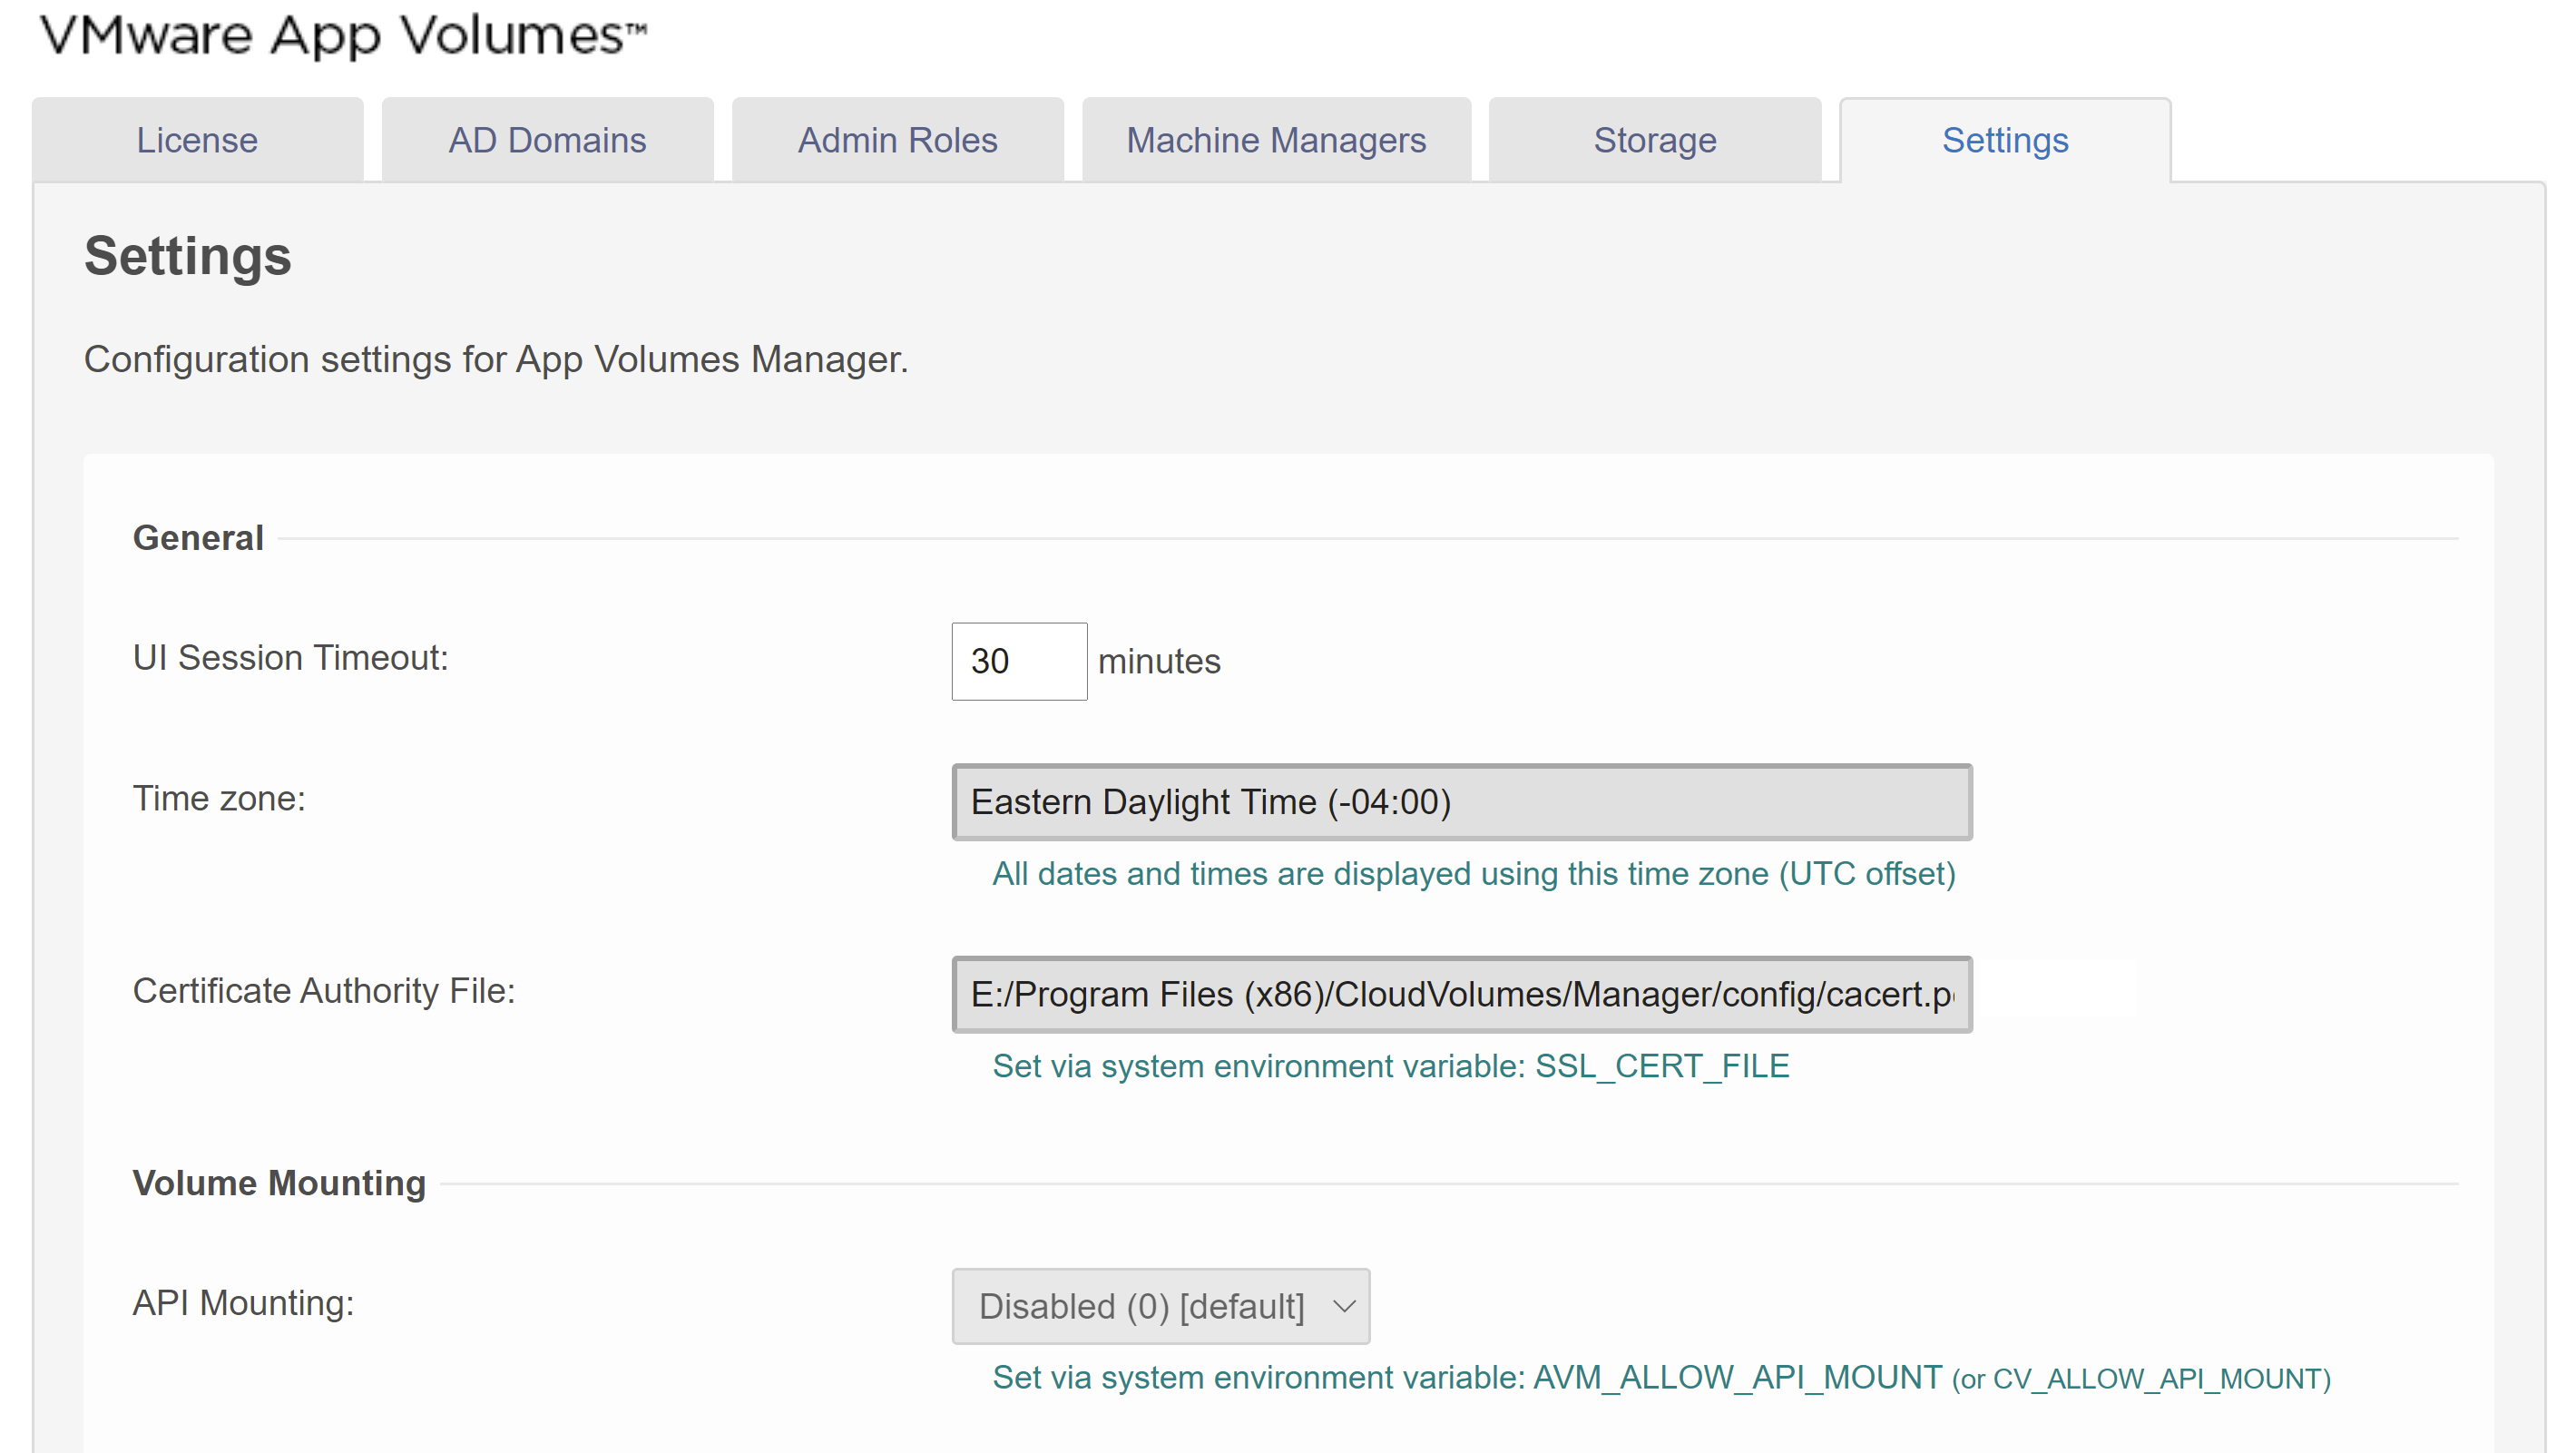Click the 'minutes' unit text
Image resolution: width=2576 pixels, height=1453 pixels.
tap(1159, 661)
